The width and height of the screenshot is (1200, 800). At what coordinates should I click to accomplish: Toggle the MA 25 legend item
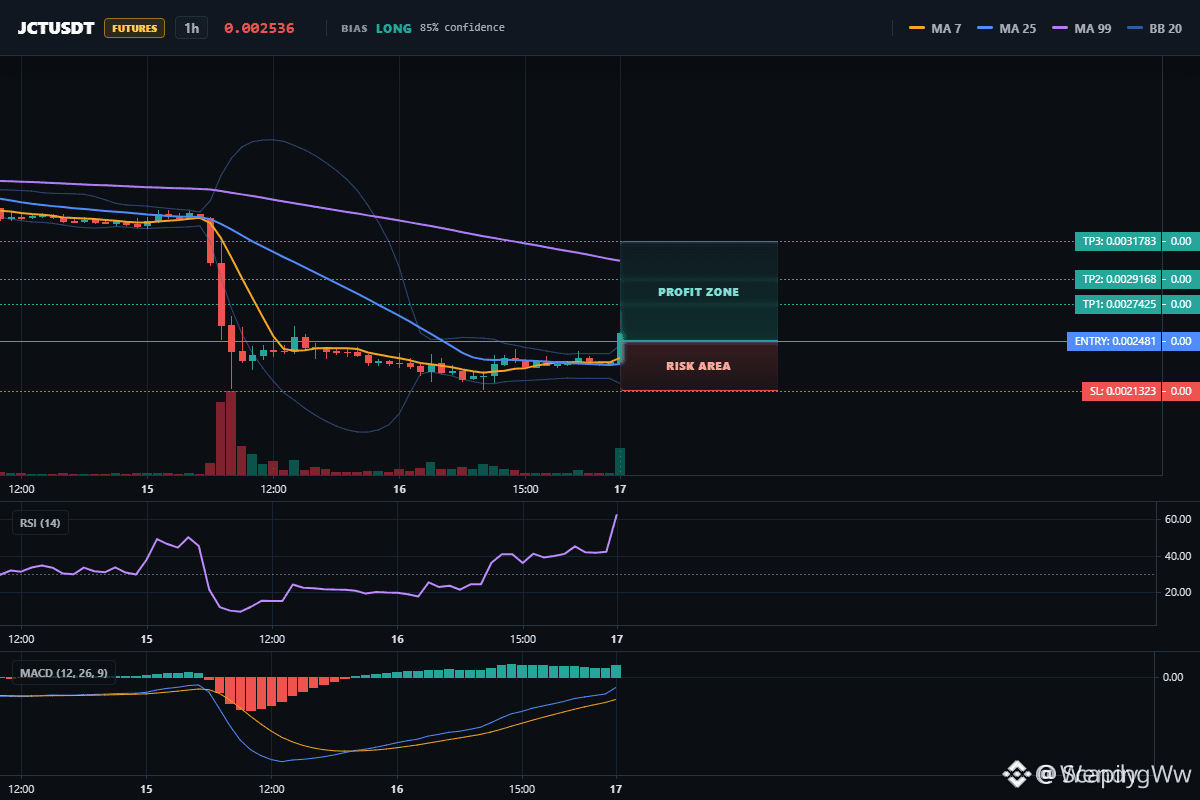(x=1006, y=28)
